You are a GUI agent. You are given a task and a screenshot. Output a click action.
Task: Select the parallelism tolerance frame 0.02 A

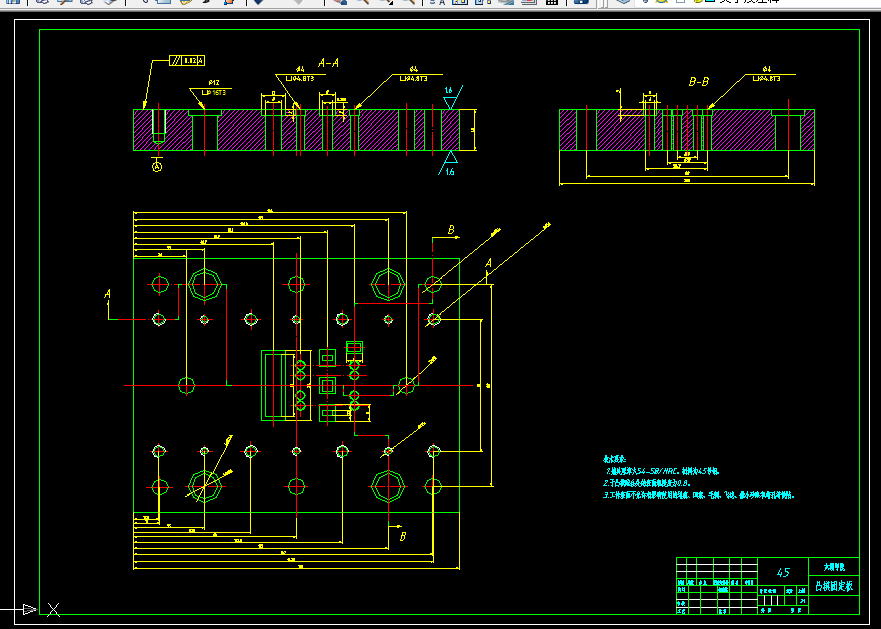pyautogui.click(x=187, y=60)
